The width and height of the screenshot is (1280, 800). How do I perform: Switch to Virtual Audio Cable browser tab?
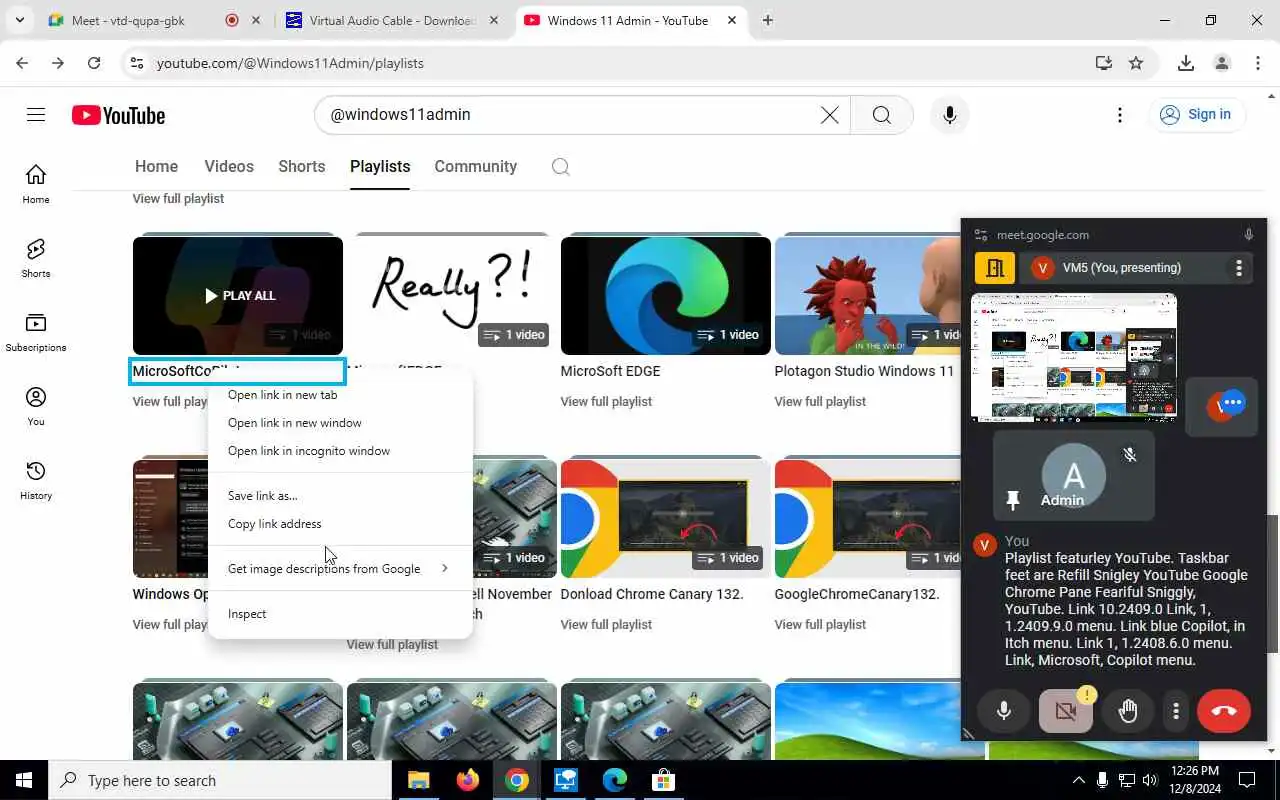pos(393,20)
